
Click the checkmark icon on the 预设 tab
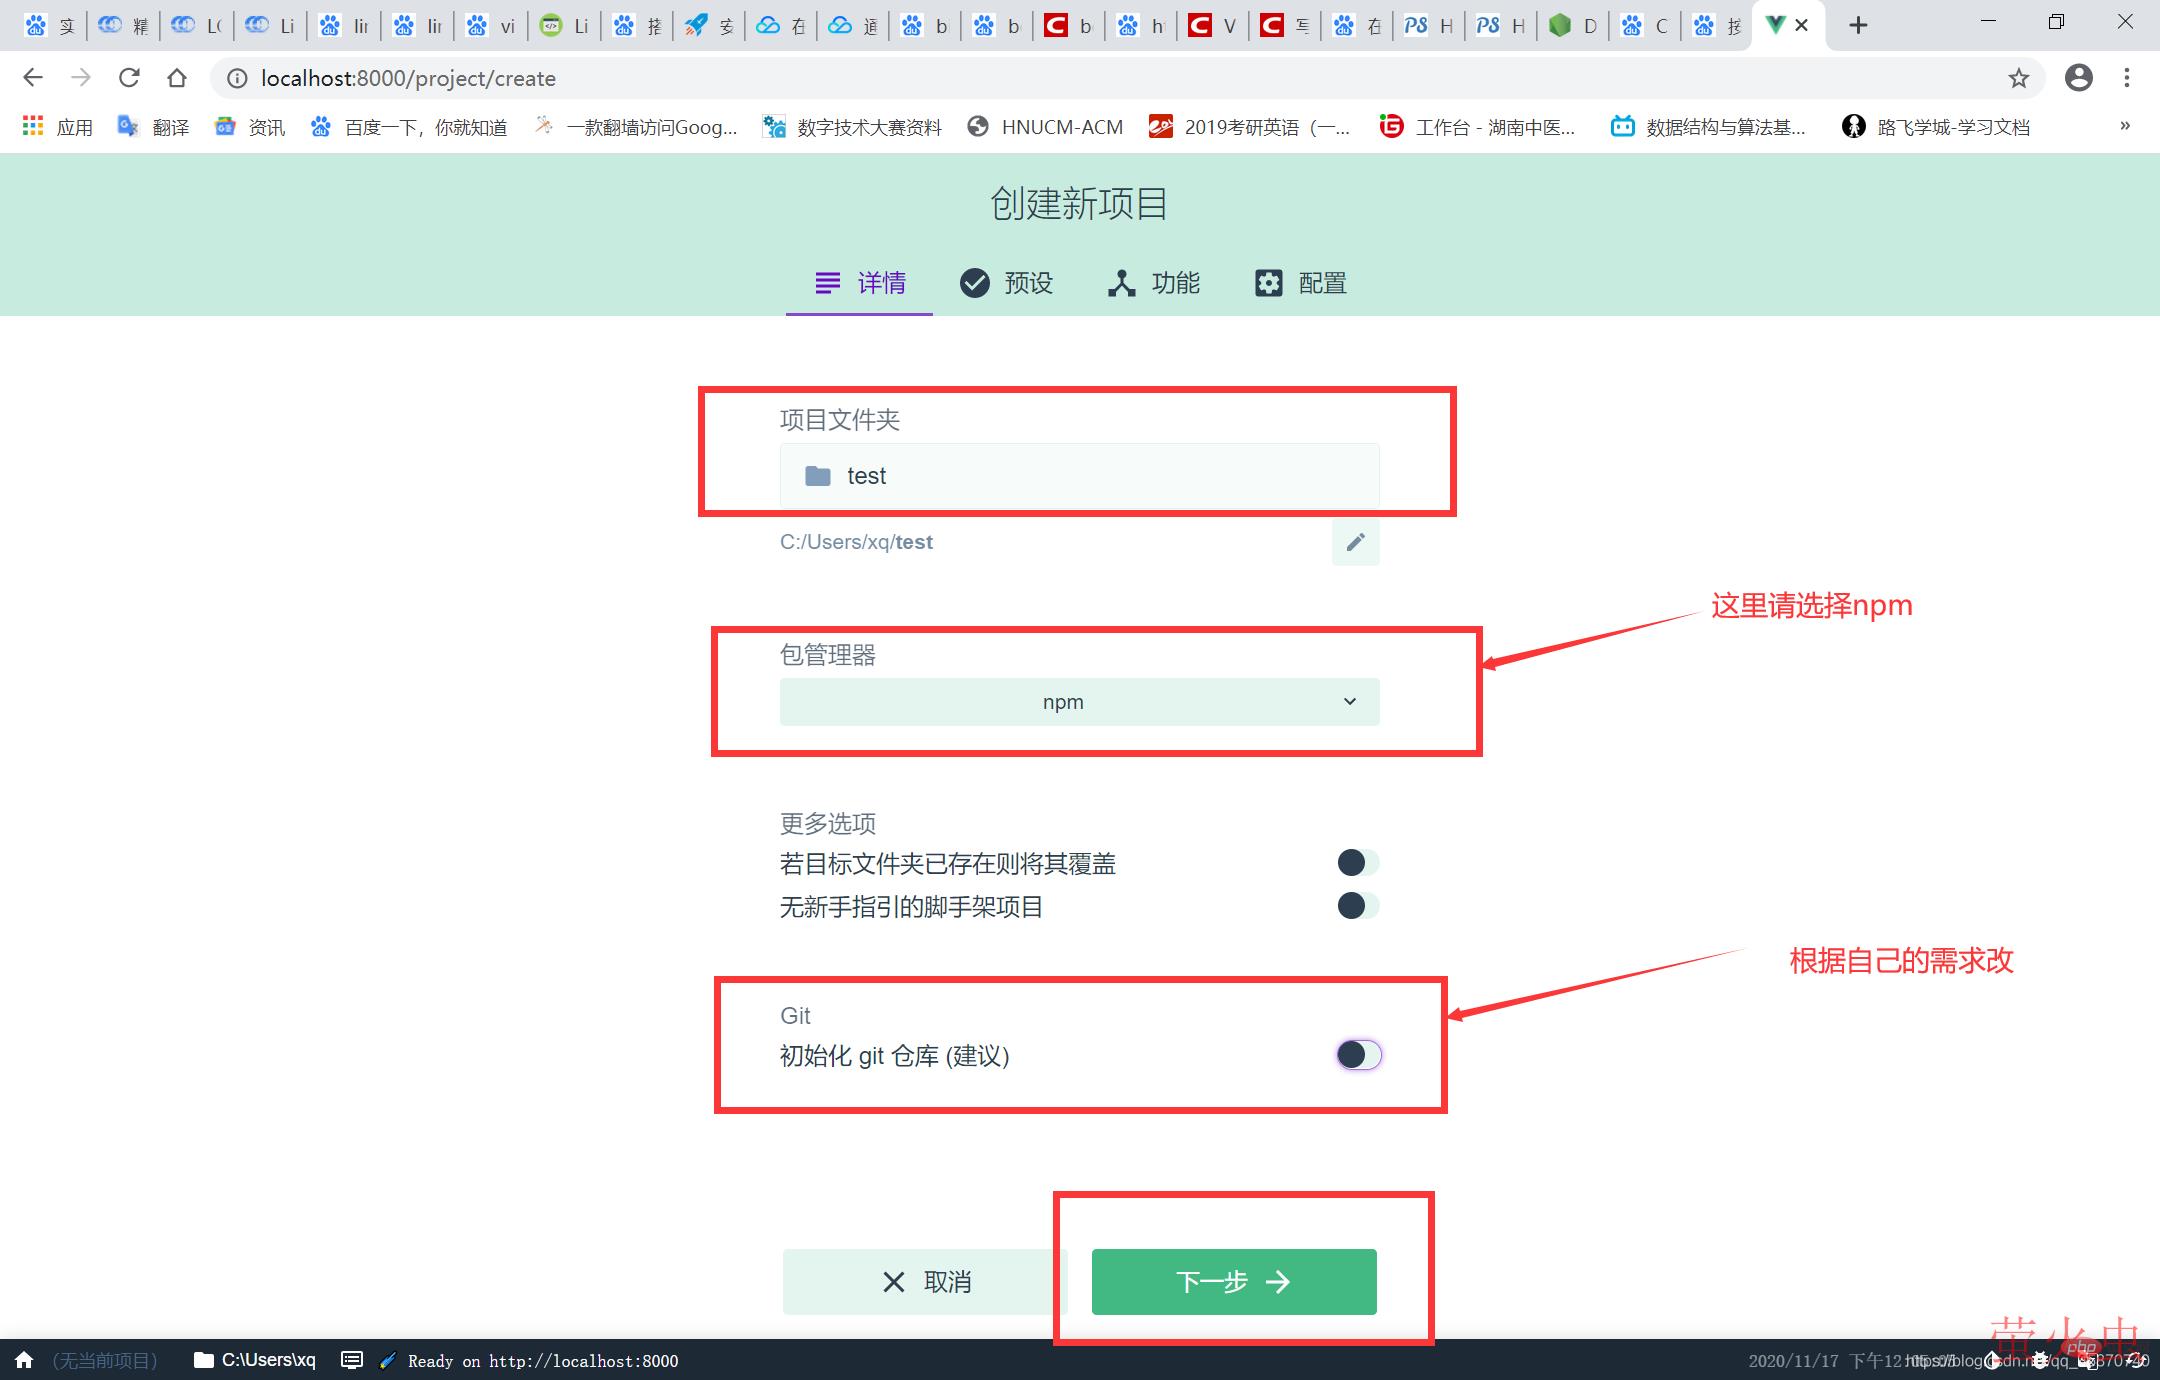point(976,283)
